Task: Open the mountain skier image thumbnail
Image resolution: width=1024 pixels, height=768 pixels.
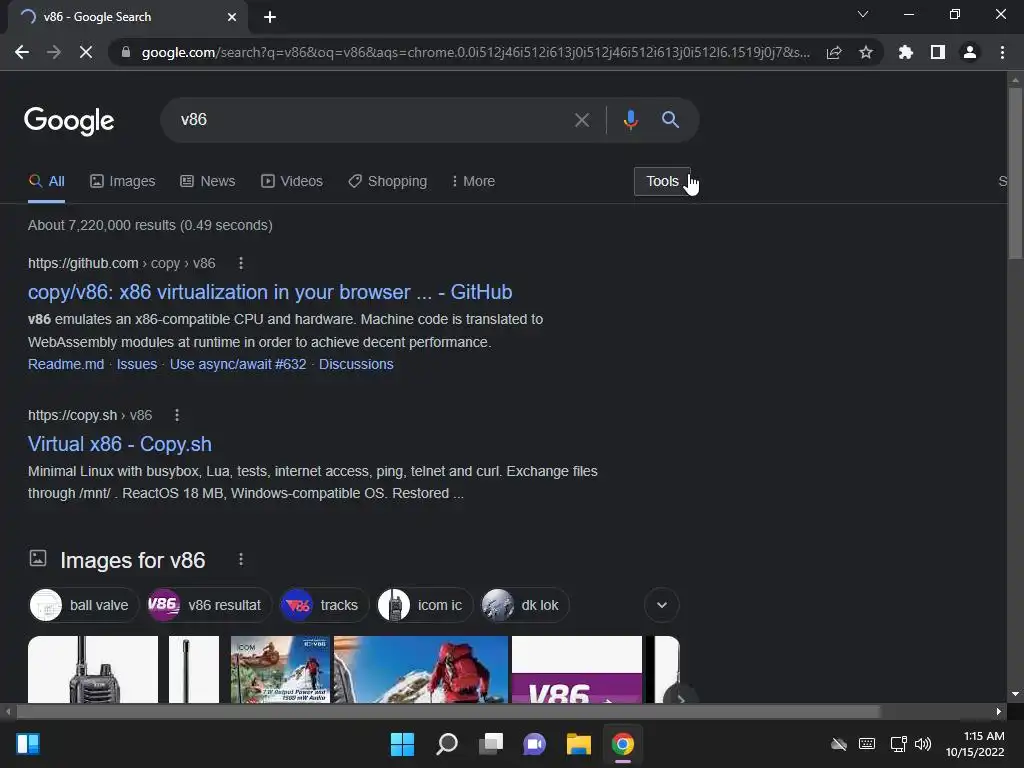Action: point(421,669)
